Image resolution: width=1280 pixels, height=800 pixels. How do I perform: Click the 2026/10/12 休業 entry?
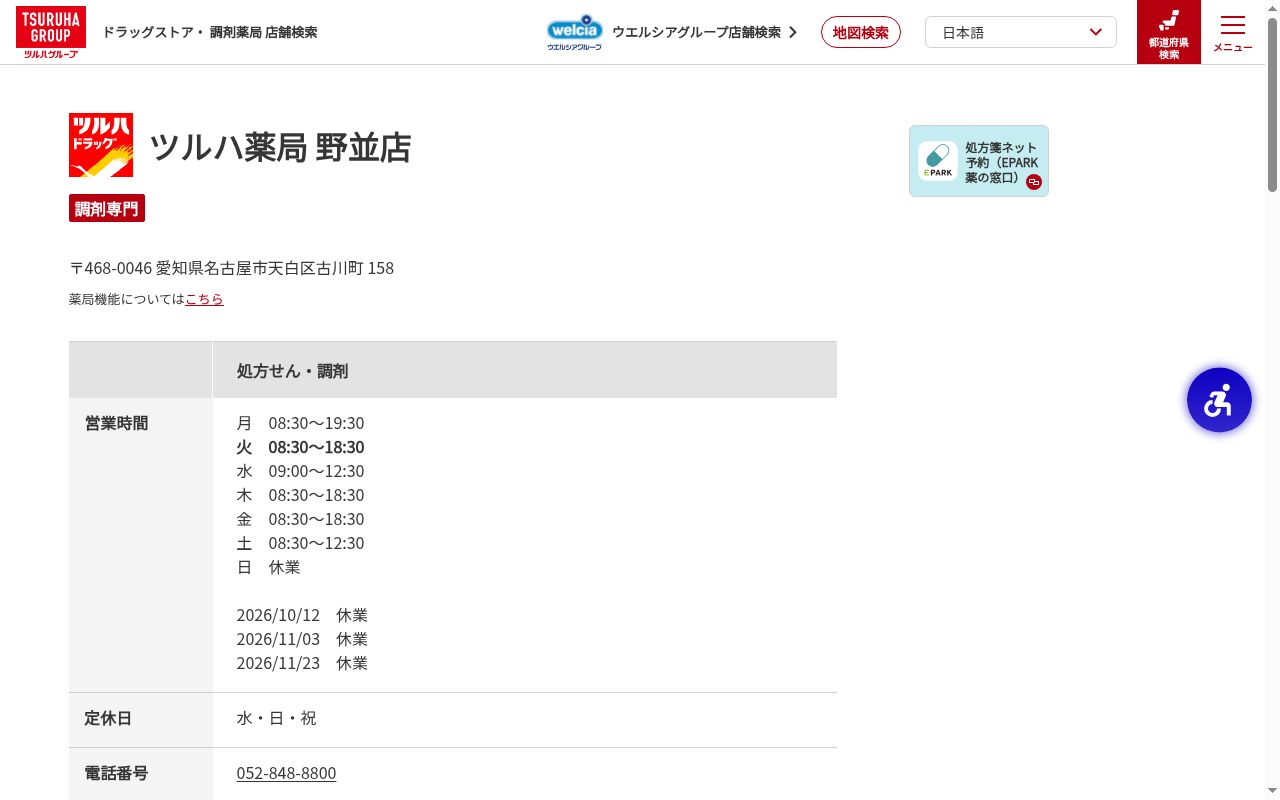302,615
